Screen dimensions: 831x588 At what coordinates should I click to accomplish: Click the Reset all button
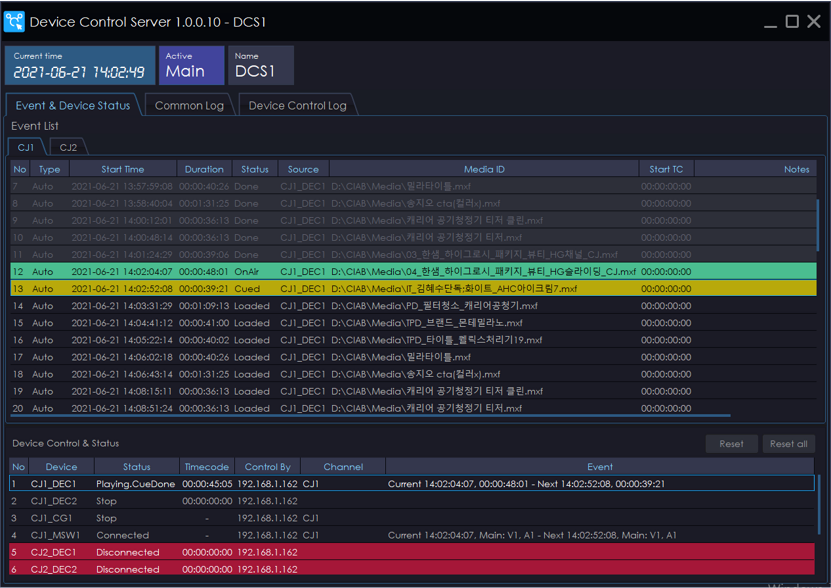coord(789,444)
